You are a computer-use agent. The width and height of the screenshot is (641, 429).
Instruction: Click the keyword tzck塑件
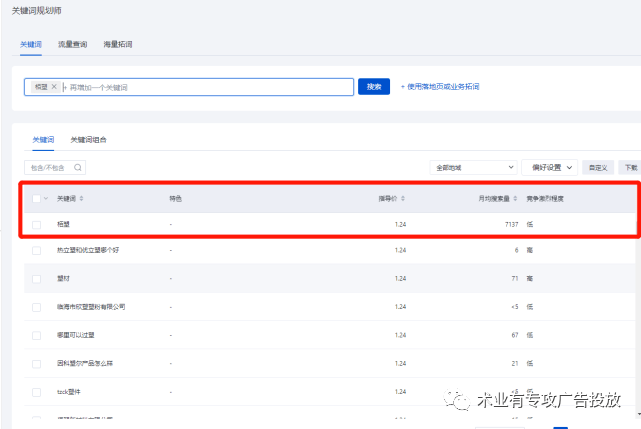click(x=69, y=392)
